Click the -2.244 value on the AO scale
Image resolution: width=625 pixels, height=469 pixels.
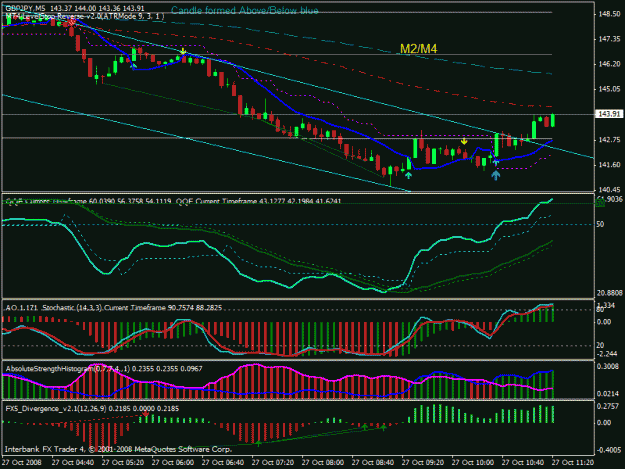tap(607, 354)
